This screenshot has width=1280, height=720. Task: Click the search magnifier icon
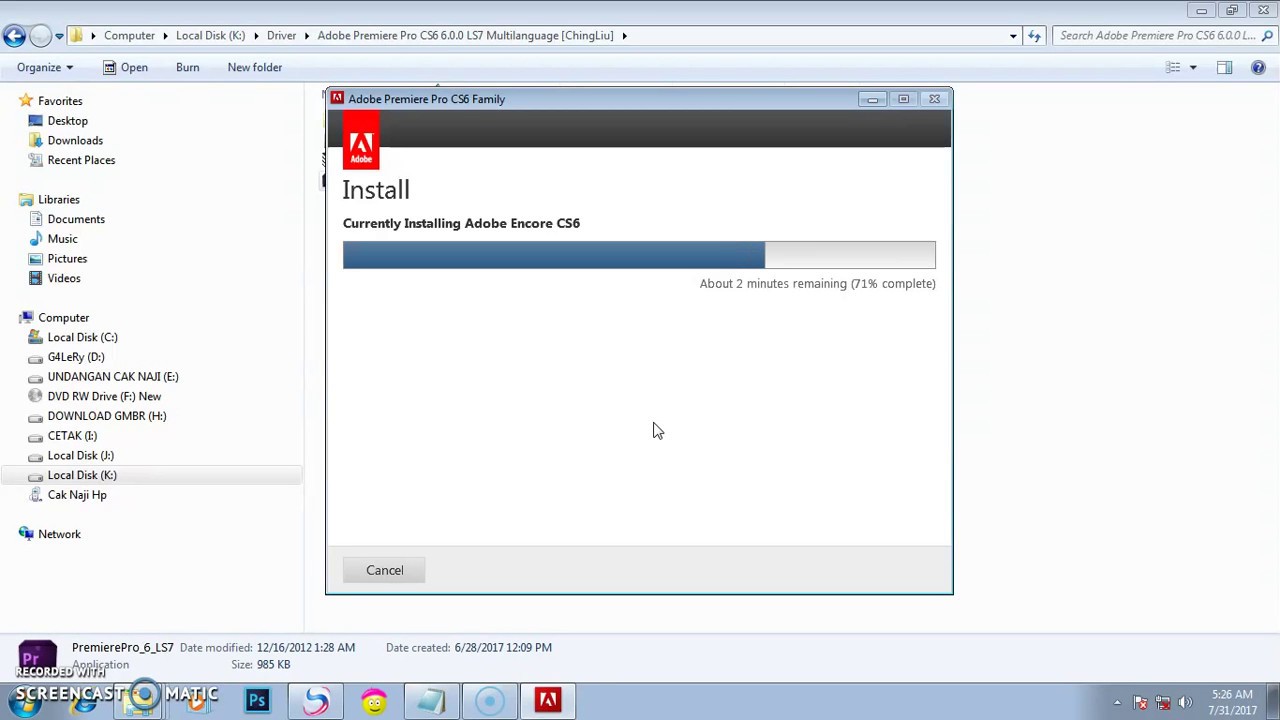coord(1268,36)
